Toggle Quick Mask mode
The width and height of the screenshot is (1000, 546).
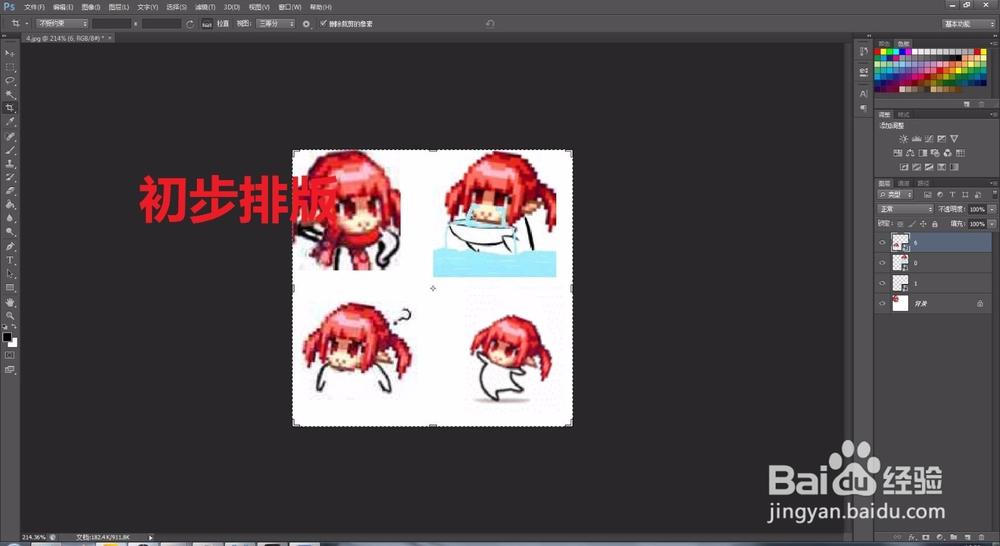pyautogui.click(x=10, y=355)
